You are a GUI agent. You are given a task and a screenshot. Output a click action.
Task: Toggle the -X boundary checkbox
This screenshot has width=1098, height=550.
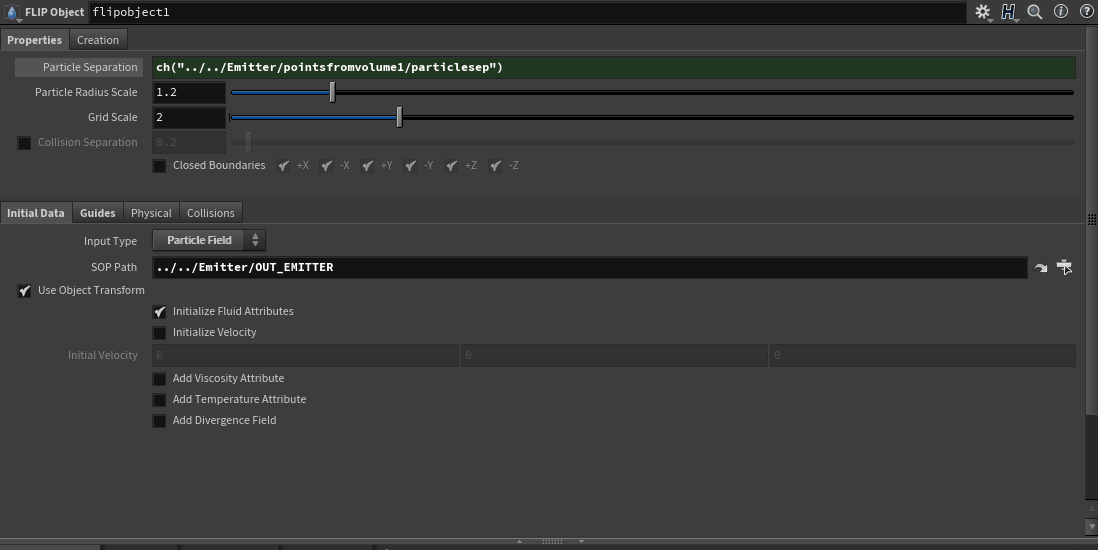point(326,166)
